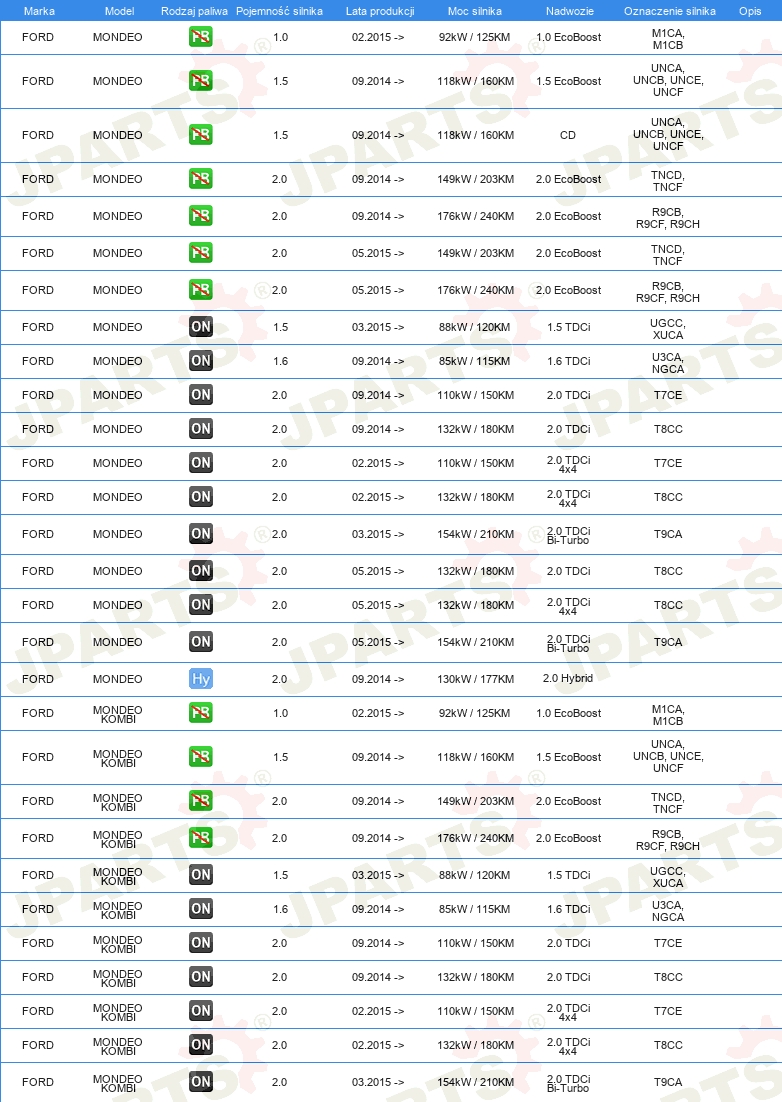Screen dimensions: 782x1102
Task: Click diesel ON icon in Mondeo 1.5 TDCi sedan row
Action: [x=201, y=327]
